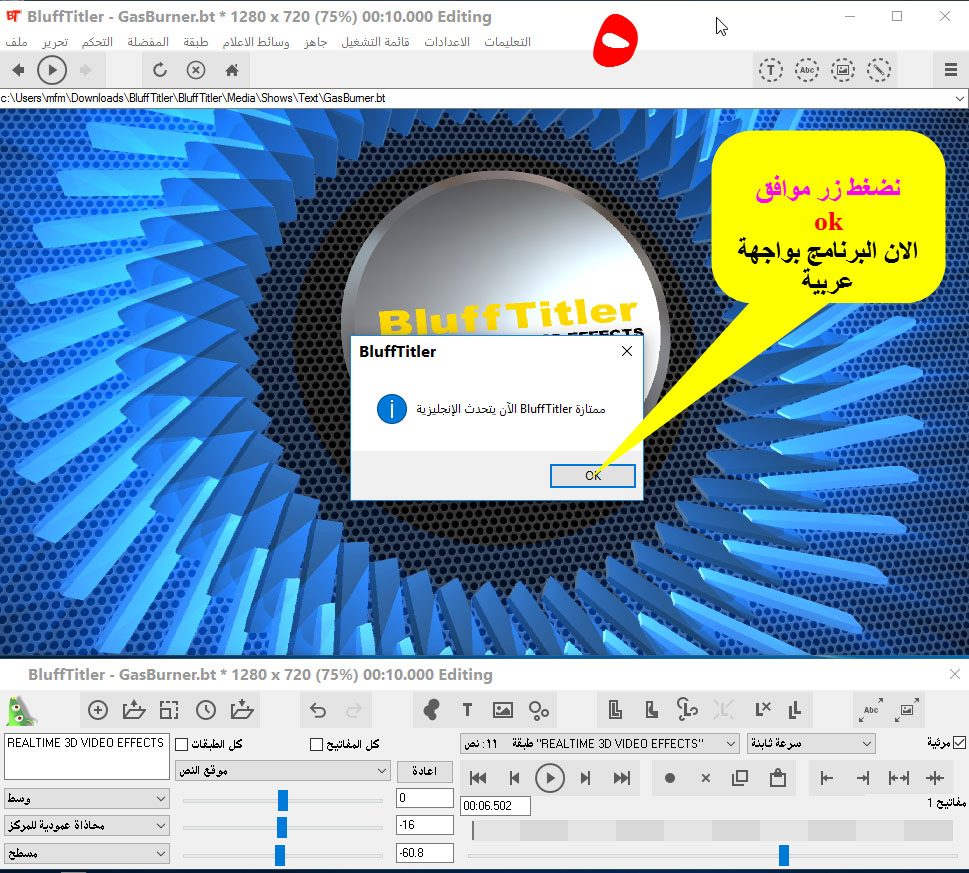Click the timeline position slider handle
Screen dimensions: 969x873
[784, 855]
